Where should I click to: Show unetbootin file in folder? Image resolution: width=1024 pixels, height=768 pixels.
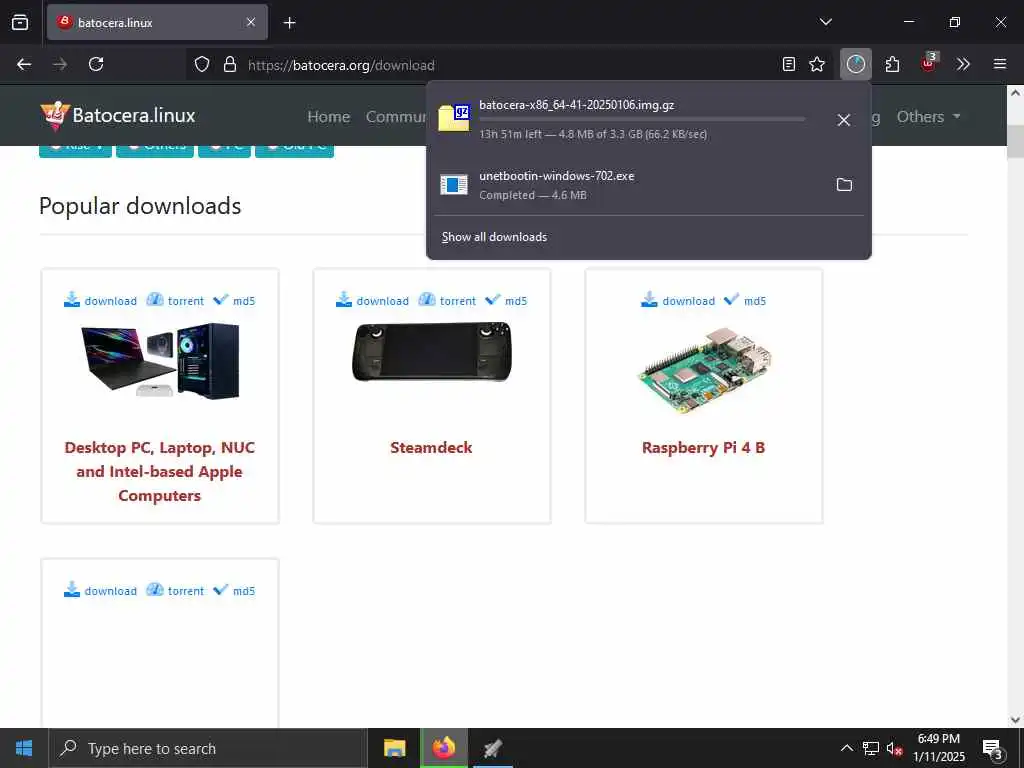(844, 185)
